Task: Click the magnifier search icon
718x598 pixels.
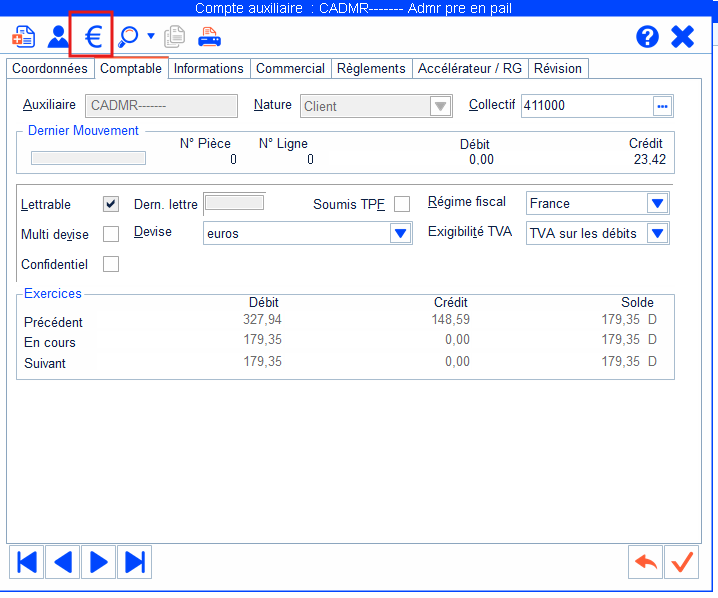Action: (128, 37)
